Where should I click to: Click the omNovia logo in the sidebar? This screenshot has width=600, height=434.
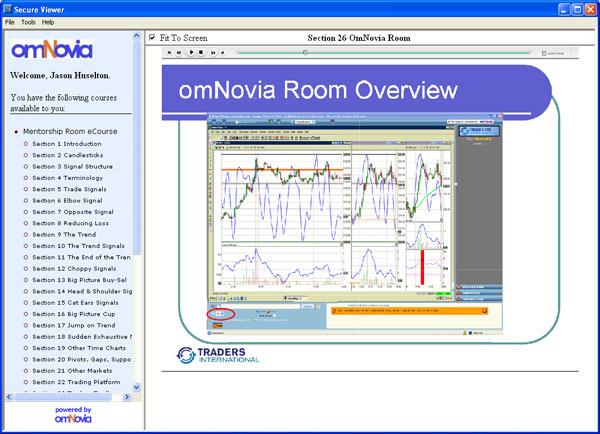52,49
